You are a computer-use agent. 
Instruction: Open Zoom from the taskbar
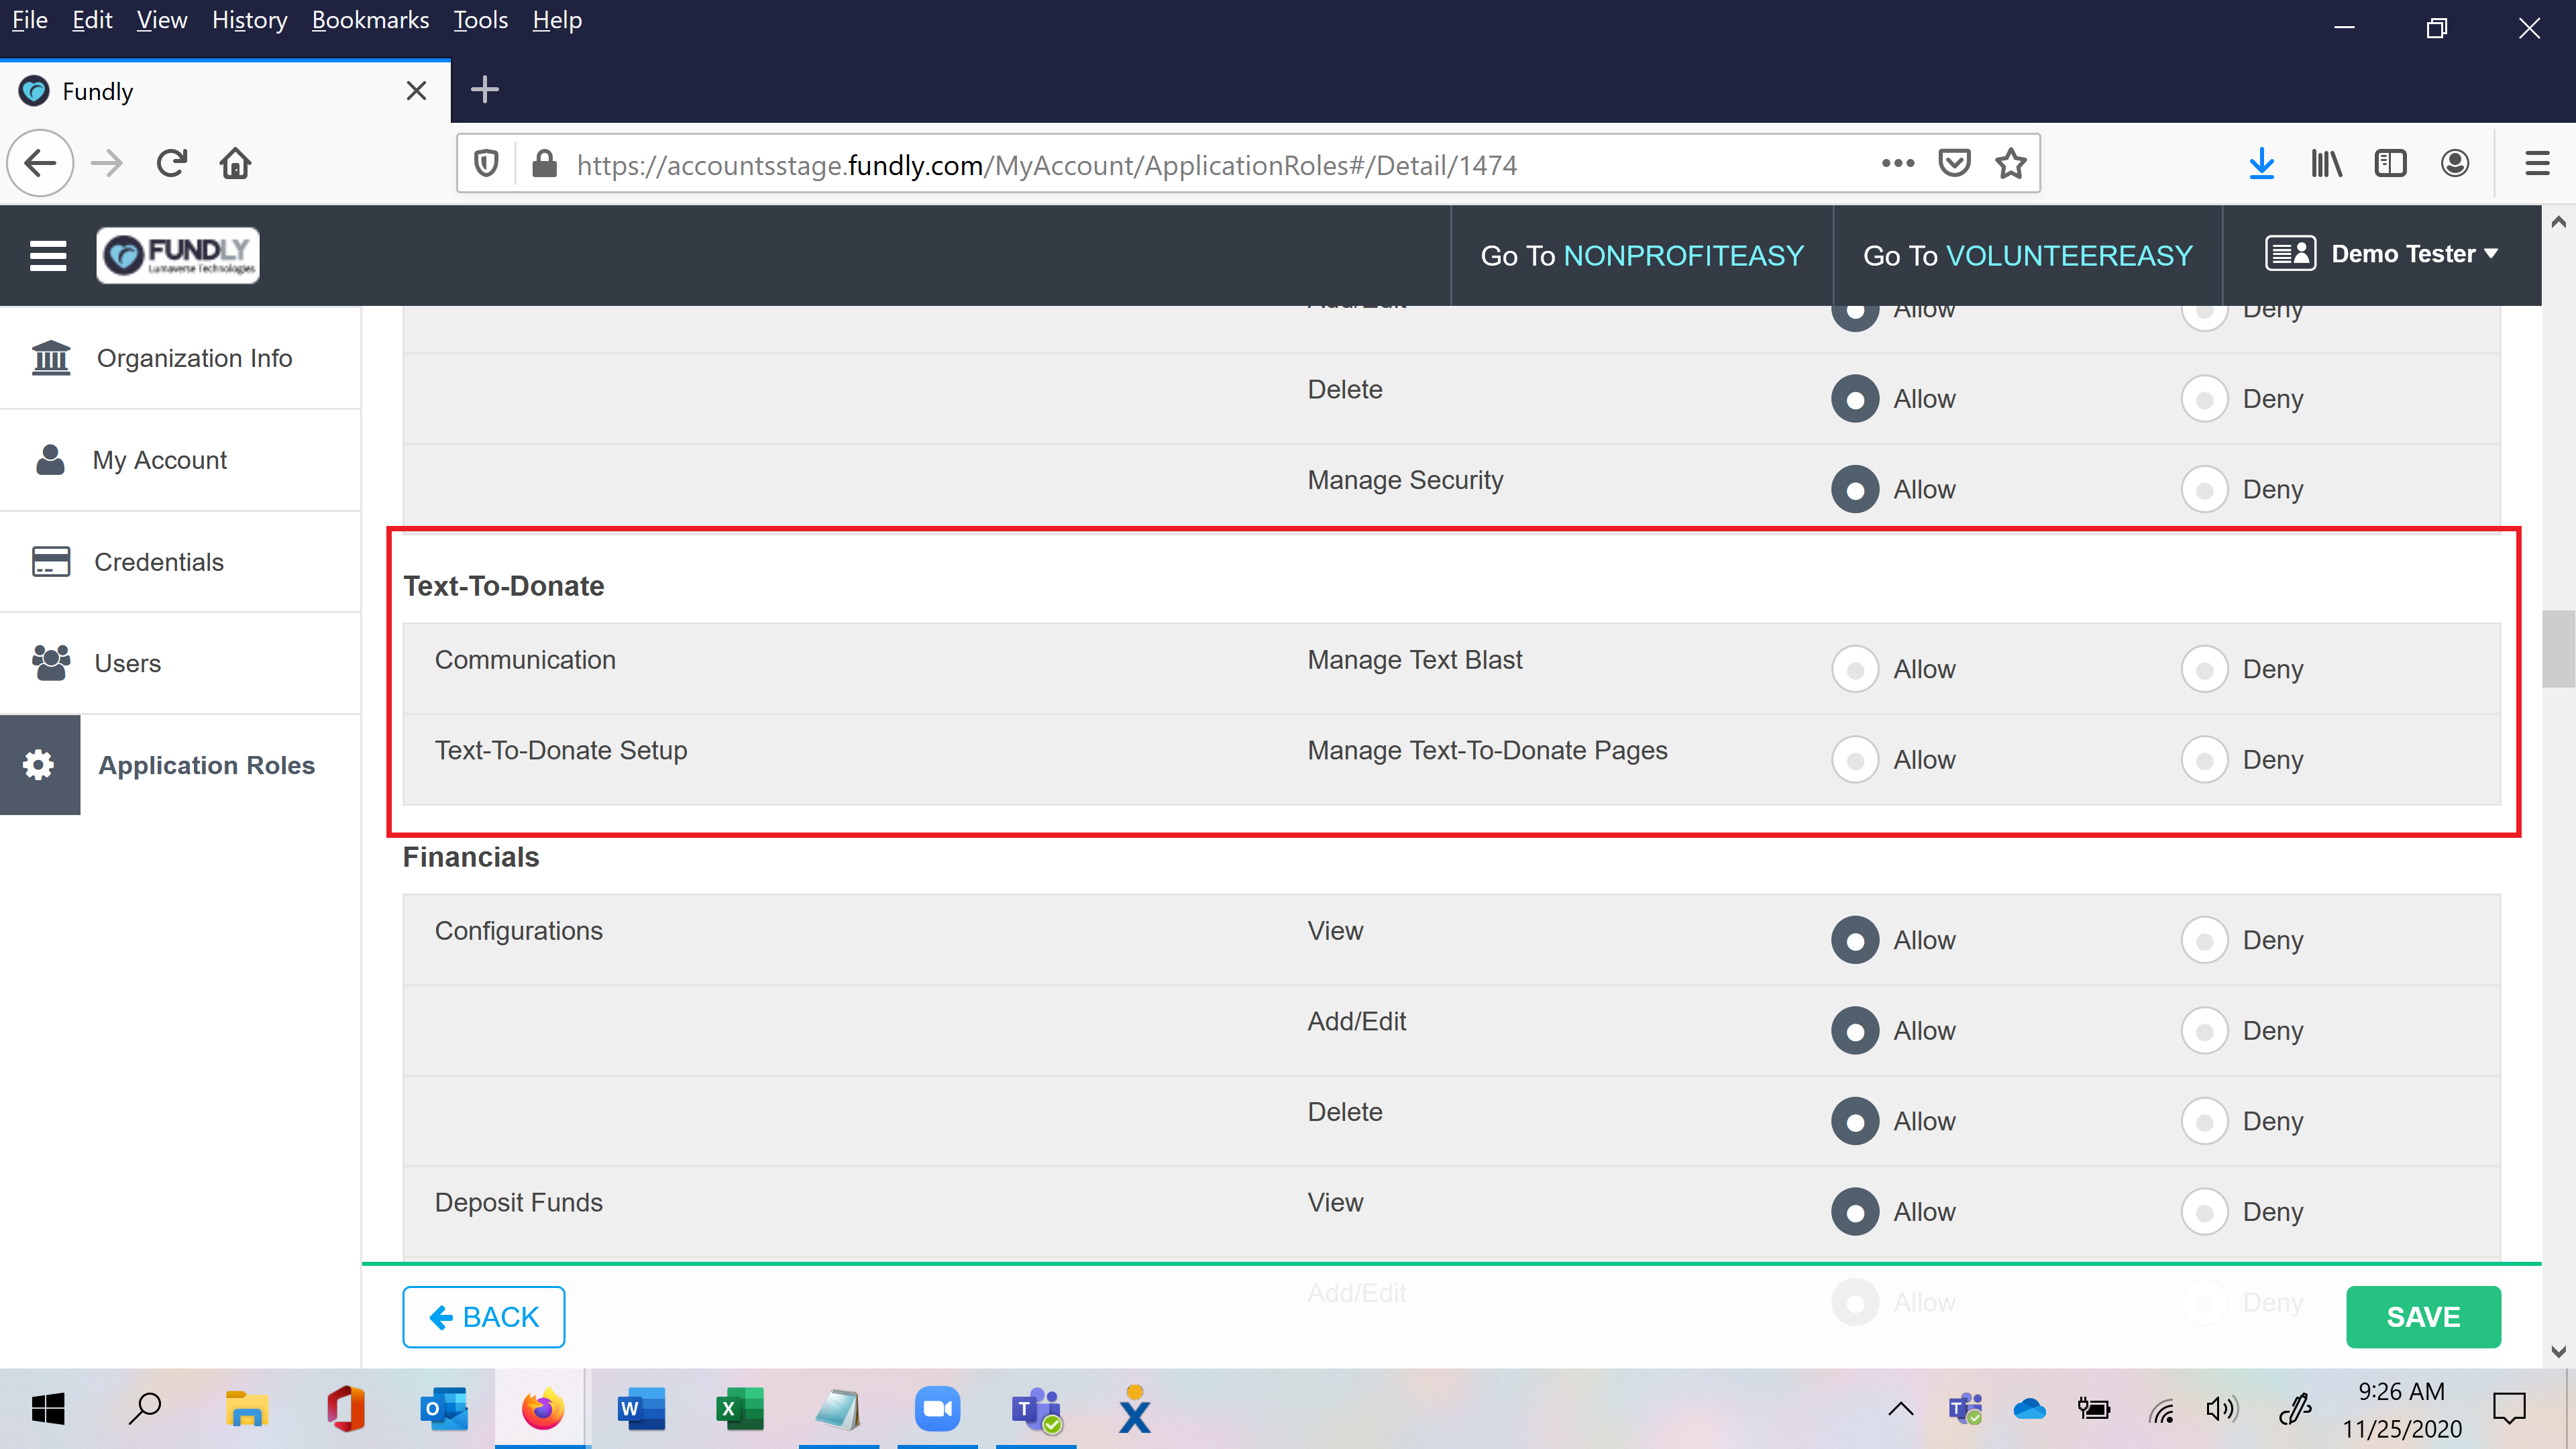[937, 1409]
